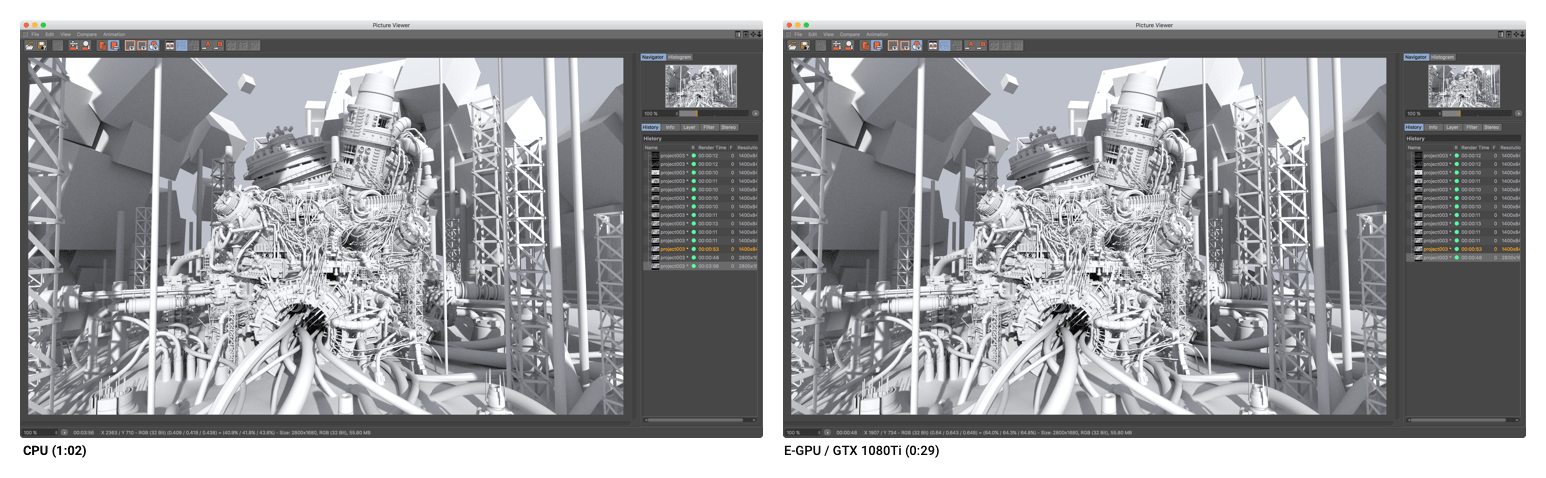The height and width of the screenshot is (478, 1546).
Task: Click Render Time column header in left viewer
Action: [x=712, y=148]
